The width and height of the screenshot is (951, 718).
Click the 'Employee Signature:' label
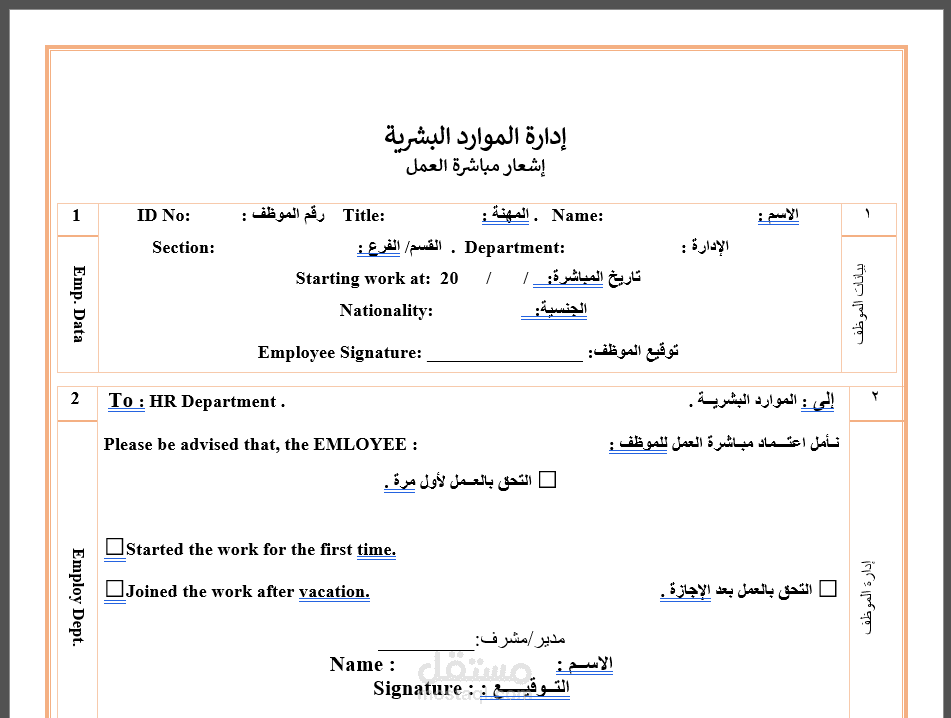(340, 352)
